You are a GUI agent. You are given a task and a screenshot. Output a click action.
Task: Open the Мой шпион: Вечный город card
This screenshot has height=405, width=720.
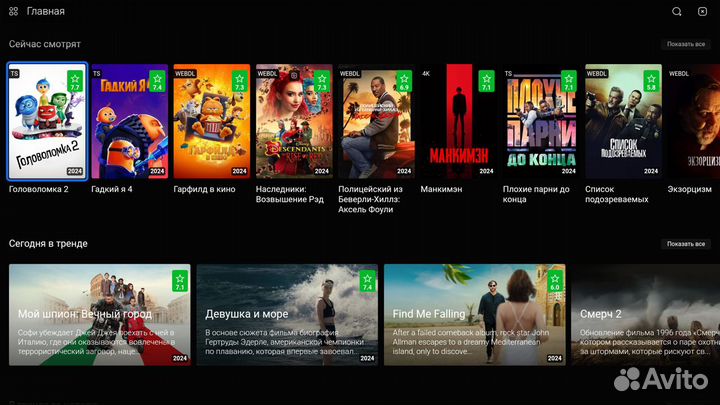pyautogui.click(x=100, y=315)
